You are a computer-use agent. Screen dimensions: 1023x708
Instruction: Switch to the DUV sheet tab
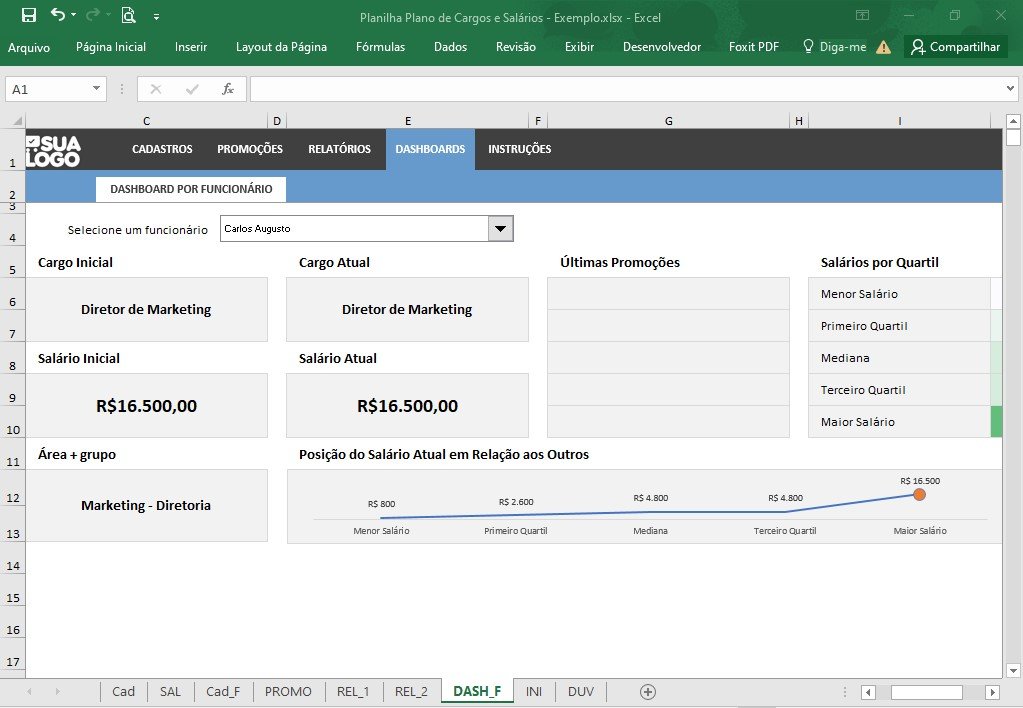click(x=581, y=692)
